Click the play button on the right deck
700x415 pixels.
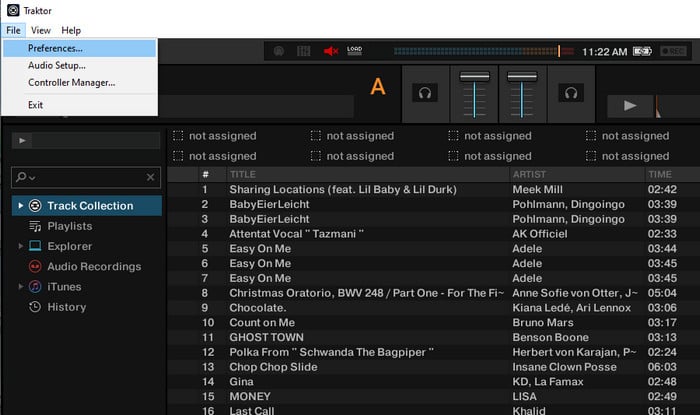[630, 106]
